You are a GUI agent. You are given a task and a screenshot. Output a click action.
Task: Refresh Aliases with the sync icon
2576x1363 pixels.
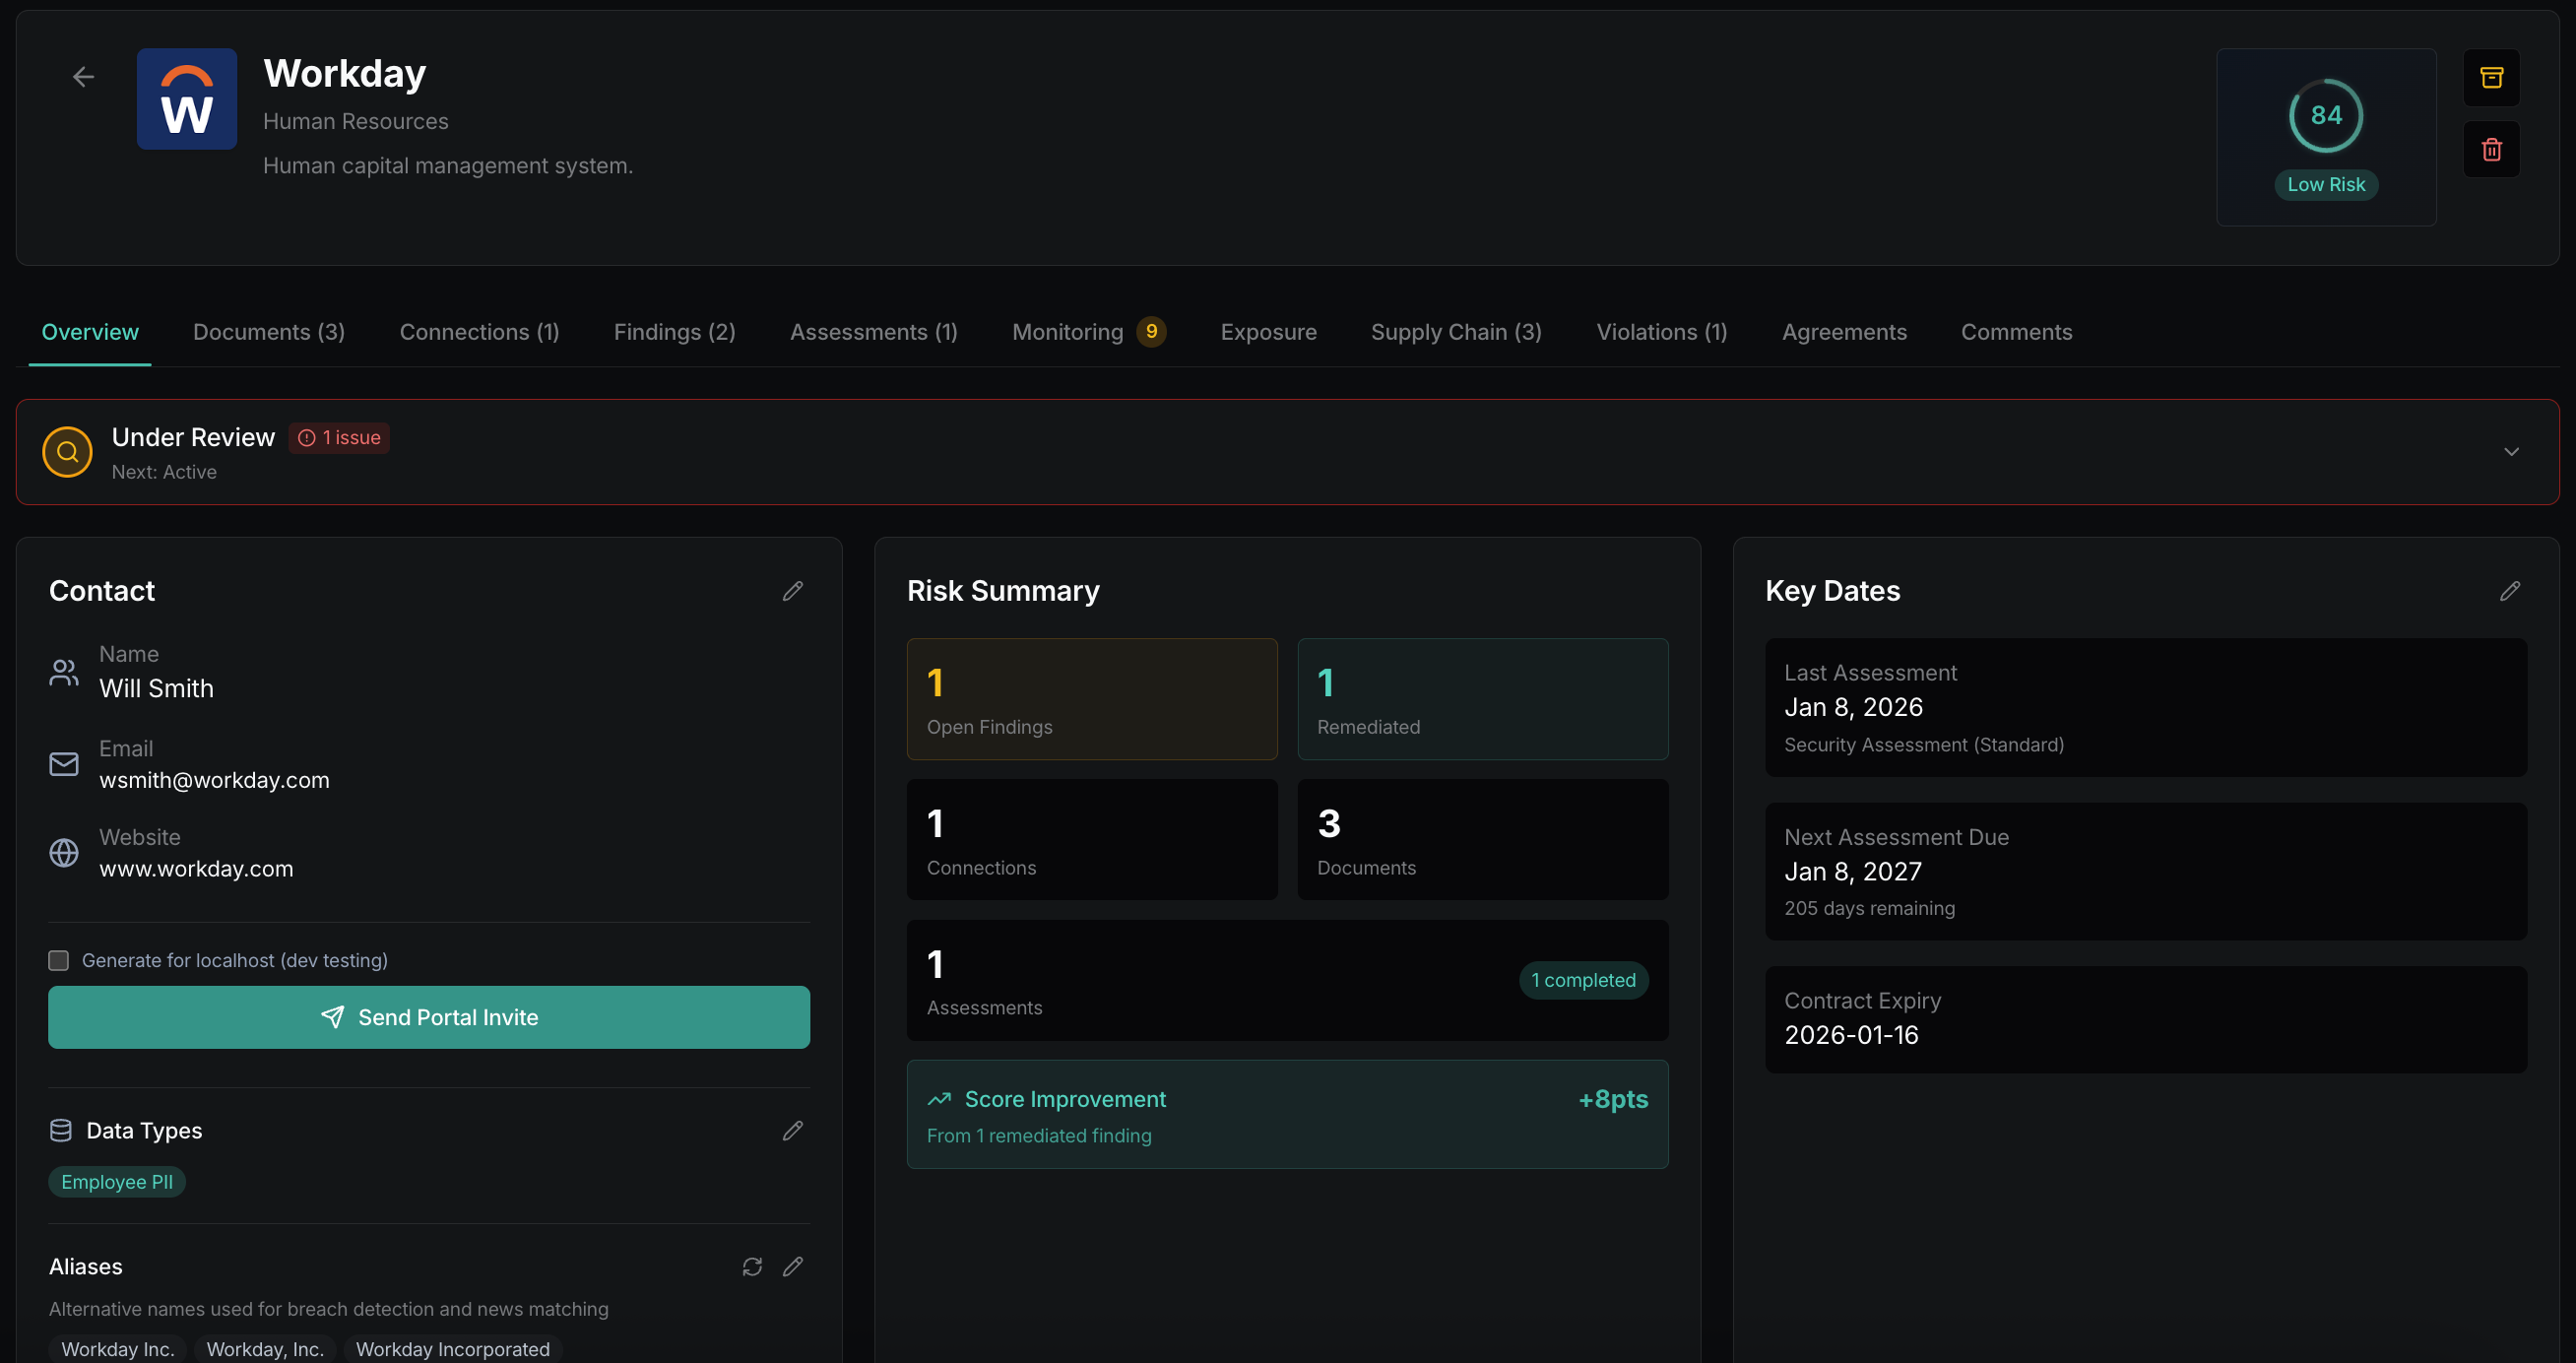coord(752,1267)
